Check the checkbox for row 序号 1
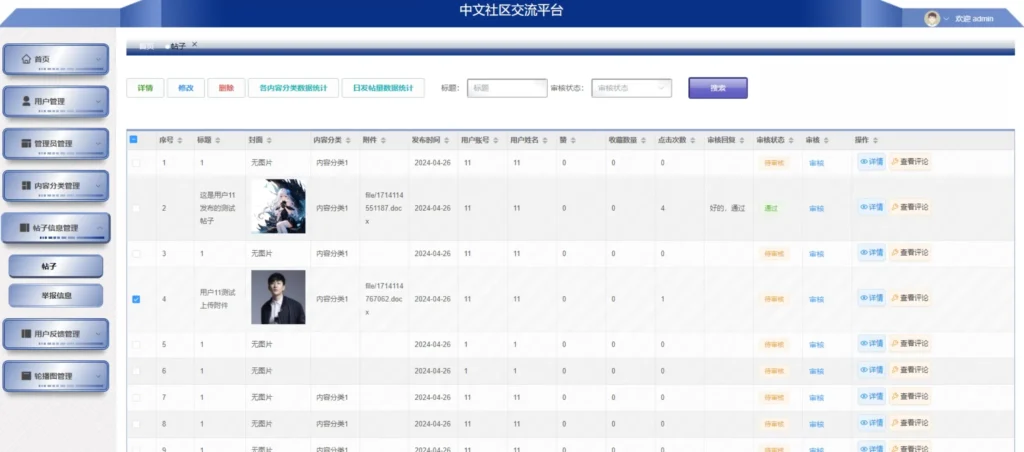Viewport: 1024px width, 452px height. coord(136,163)
